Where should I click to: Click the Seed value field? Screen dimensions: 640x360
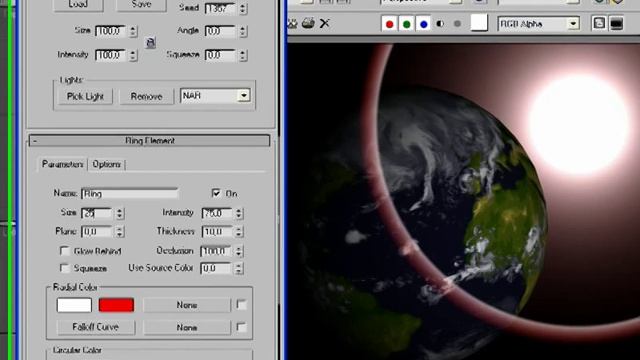(x=221, y=8)
